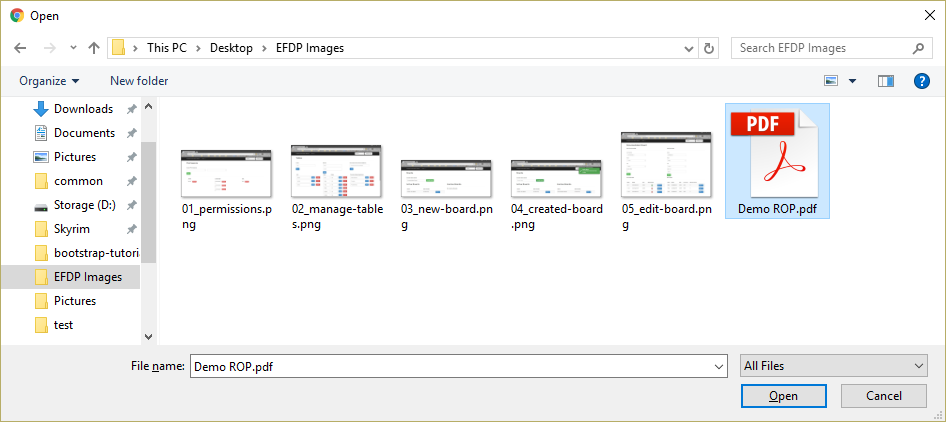Toggle the preview pane icon
Screen dimensions: 946x422
pyautogui.click(x=885, y=81)
